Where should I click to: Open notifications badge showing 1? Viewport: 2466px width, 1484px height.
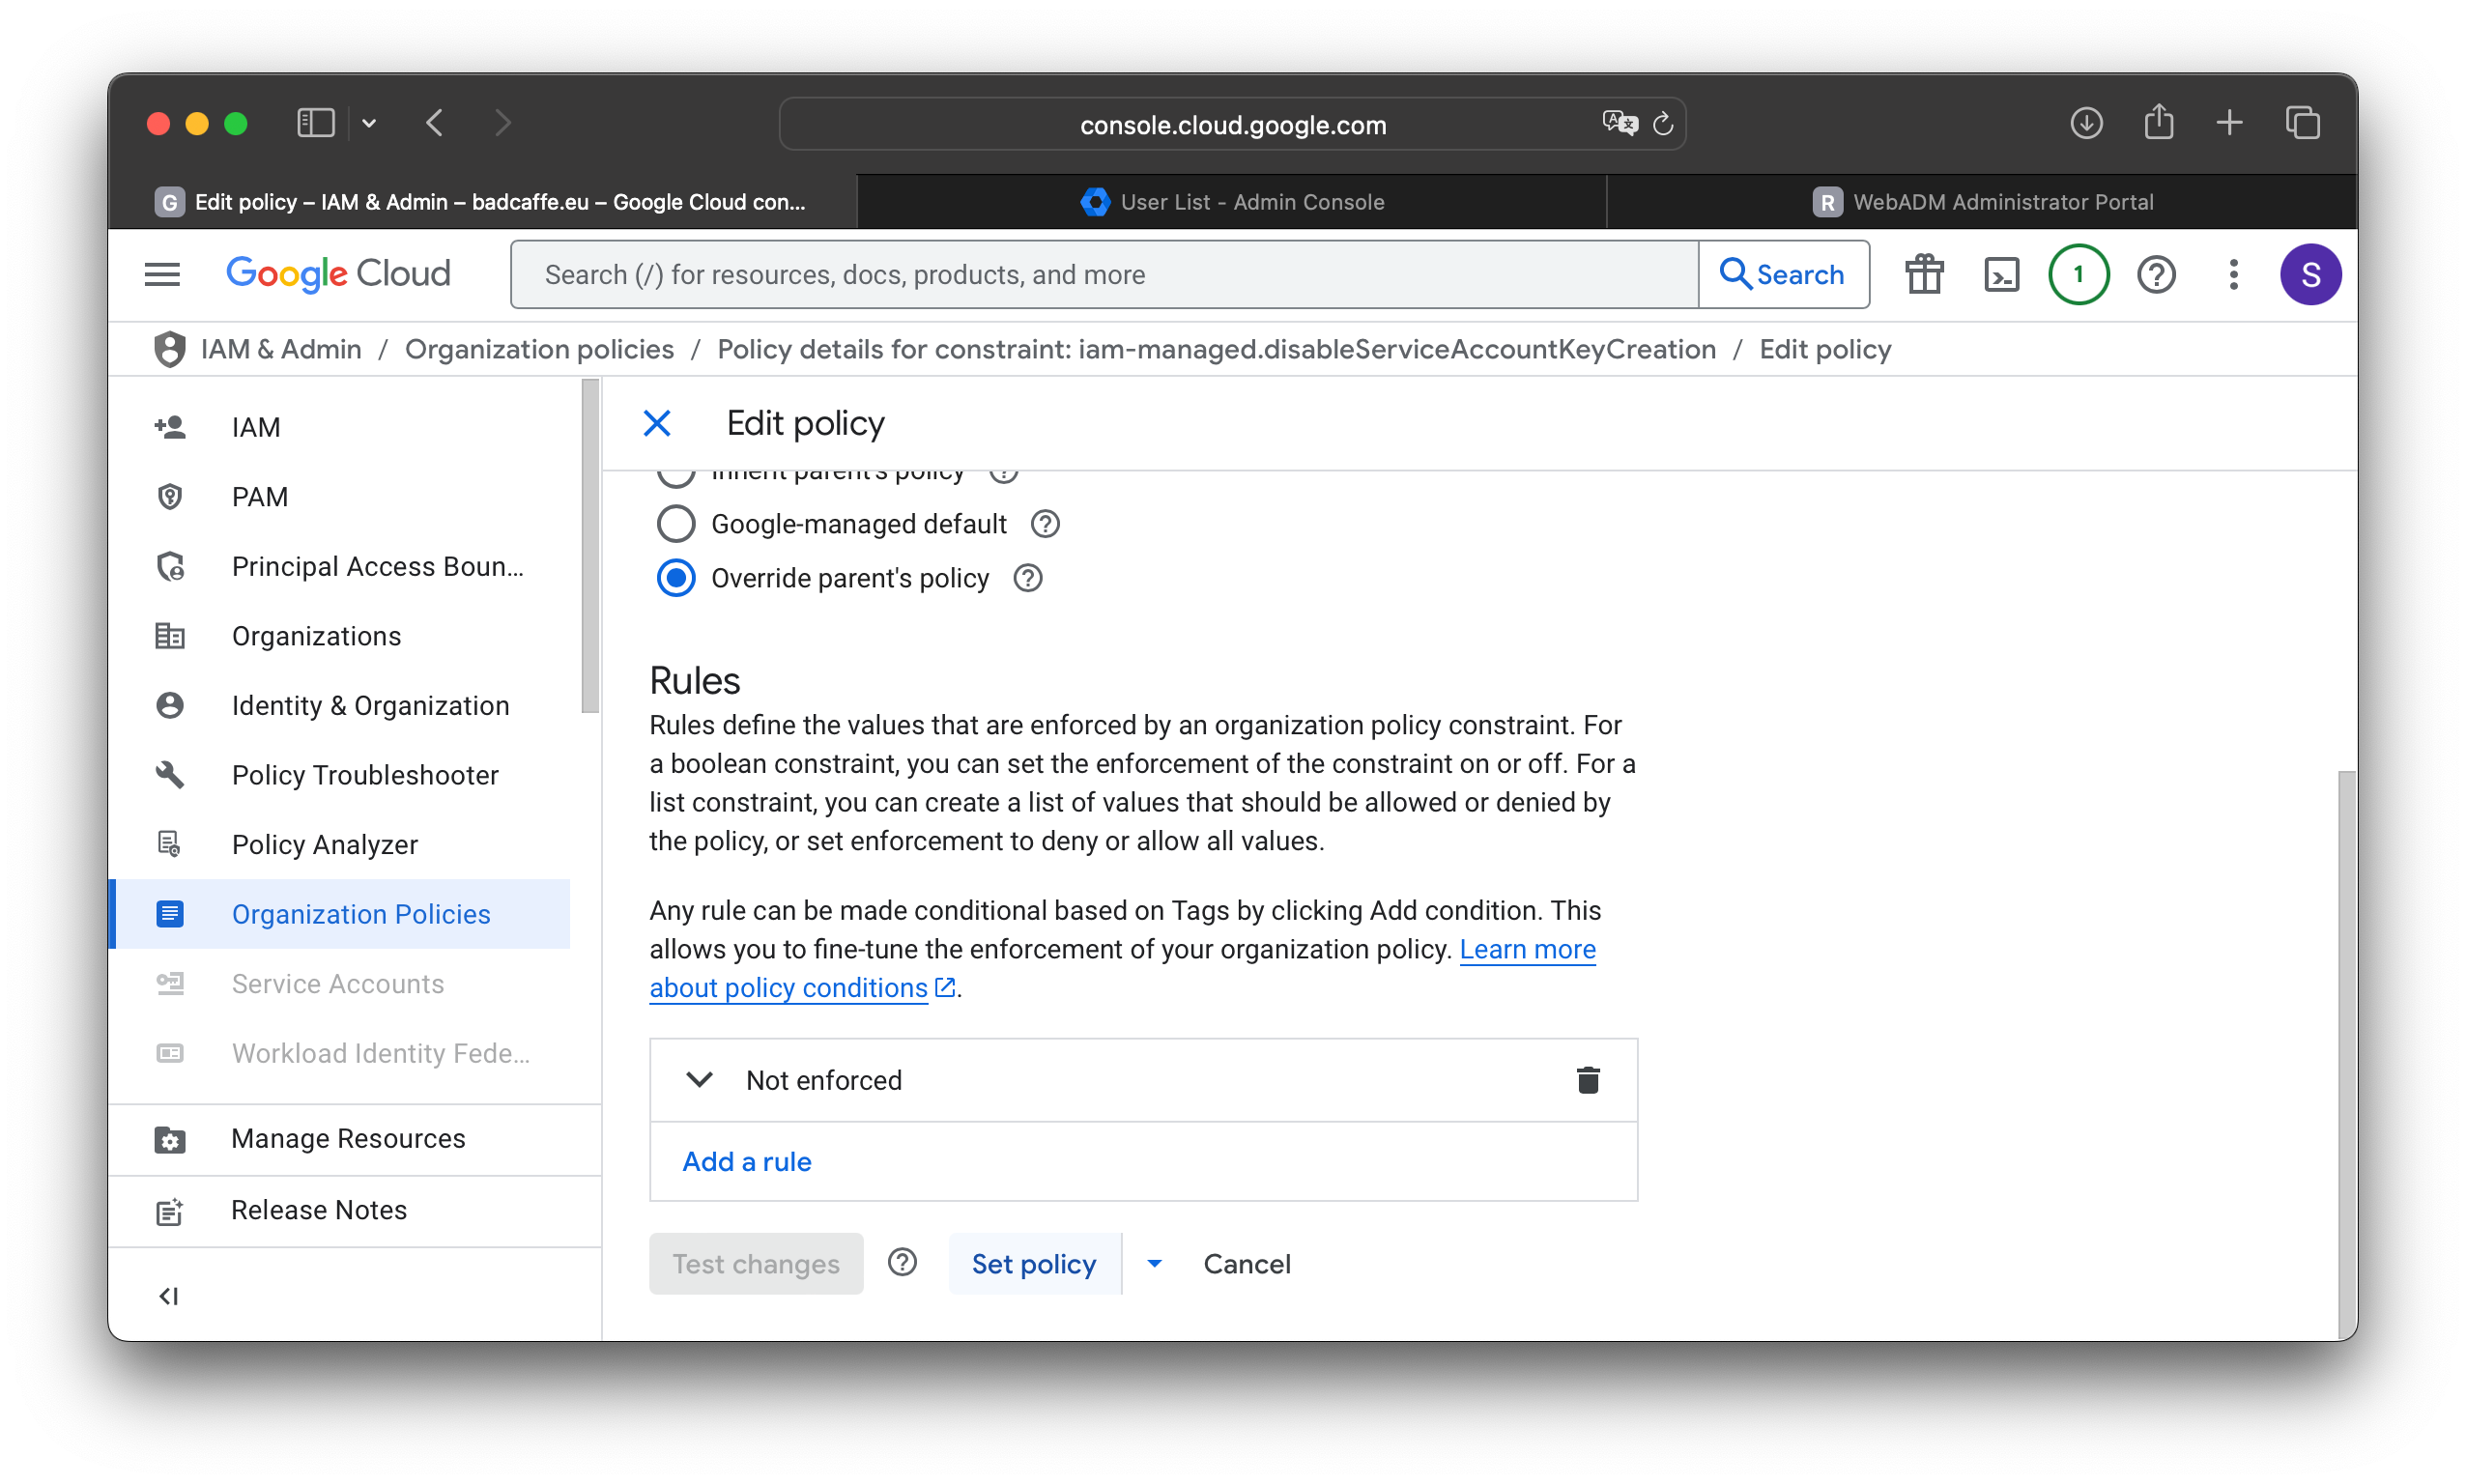click(x=2078, y=274)
